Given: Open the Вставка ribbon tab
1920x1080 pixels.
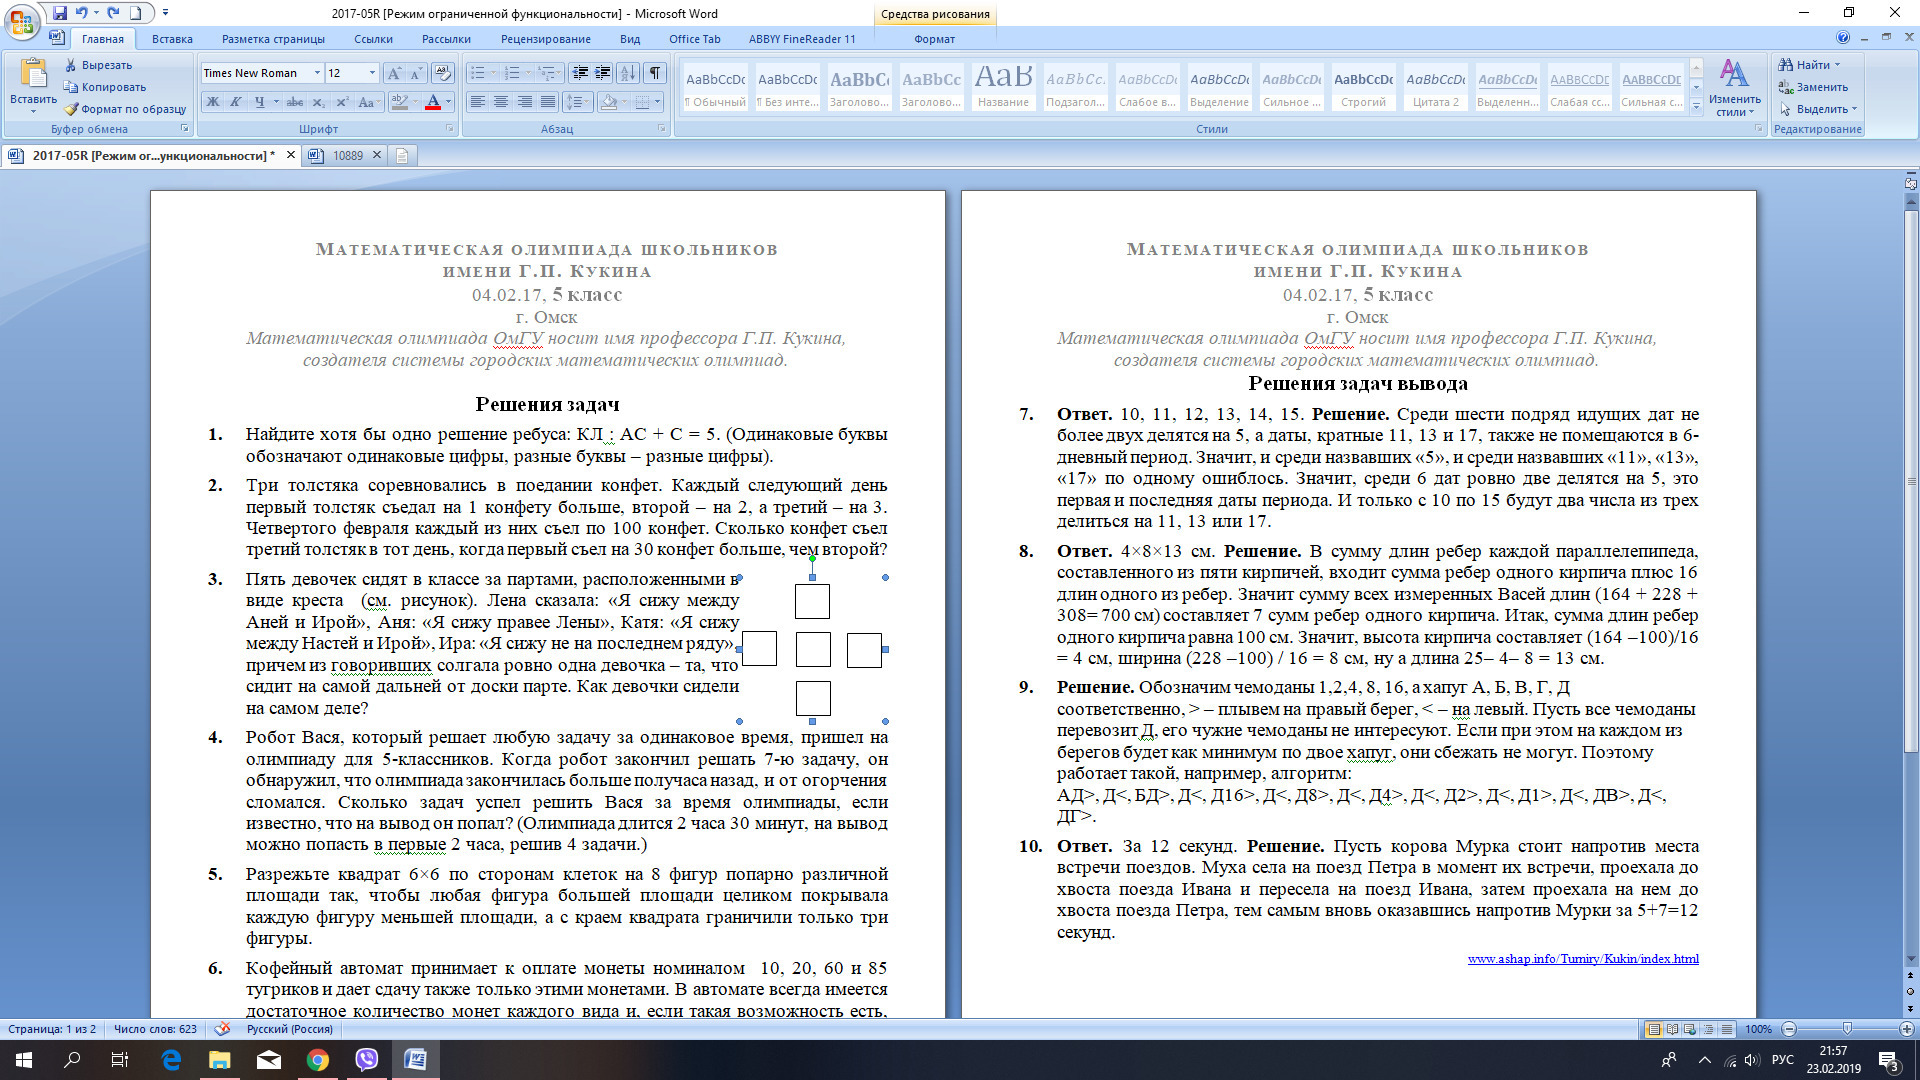Looking at the screenshot, I should [172, 39].
